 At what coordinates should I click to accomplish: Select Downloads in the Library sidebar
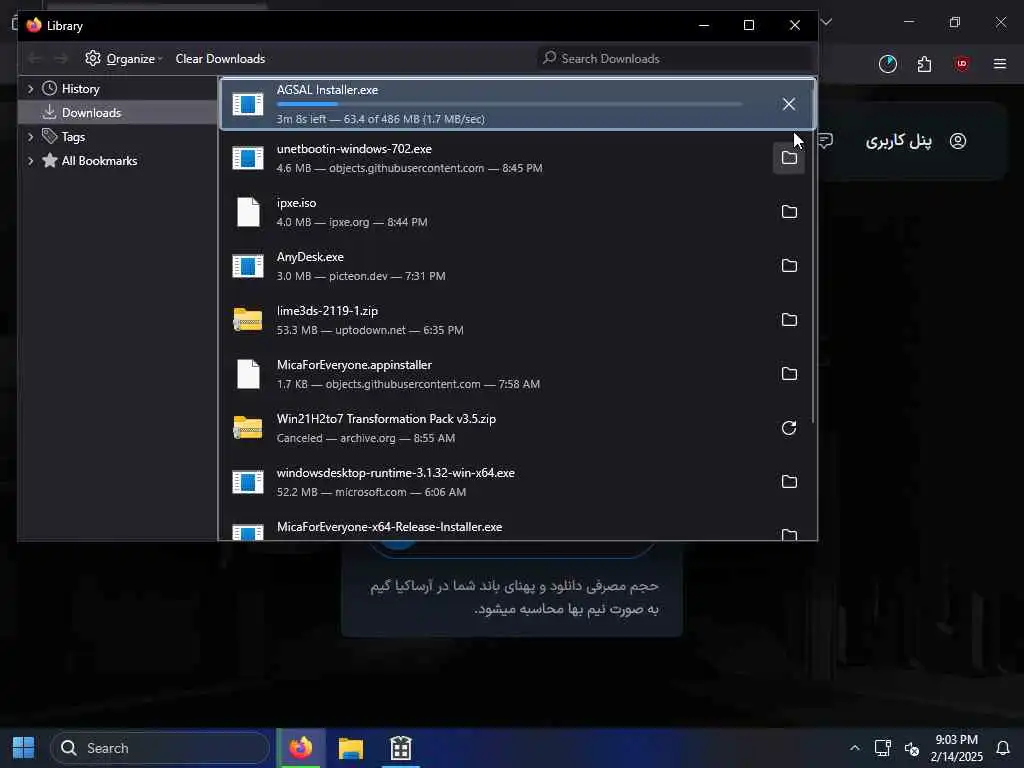point(91,113)
